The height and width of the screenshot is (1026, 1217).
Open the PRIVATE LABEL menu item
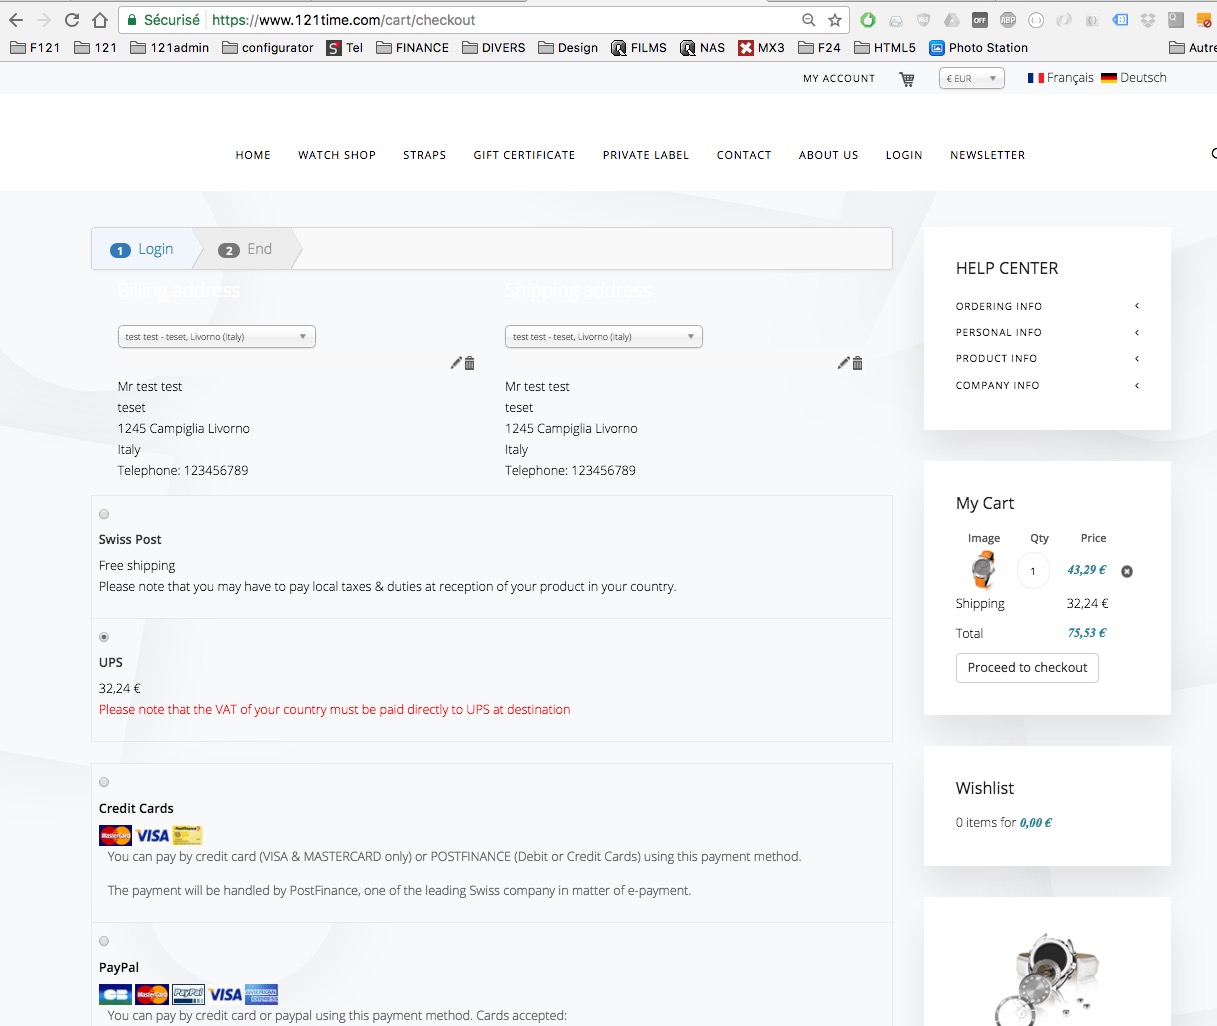coord(646,155)
